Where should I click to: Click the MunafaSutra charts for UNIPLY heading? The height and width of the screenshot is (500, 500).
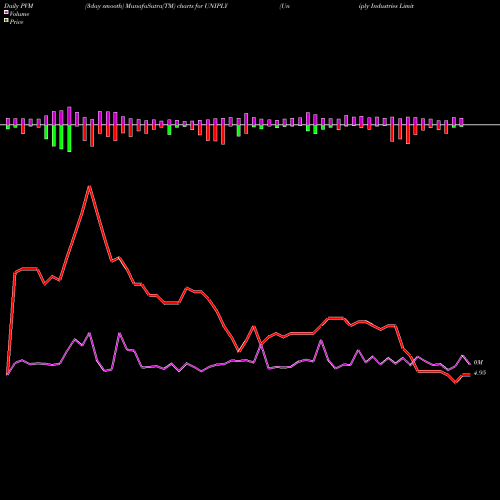click(x=156, y=6)
